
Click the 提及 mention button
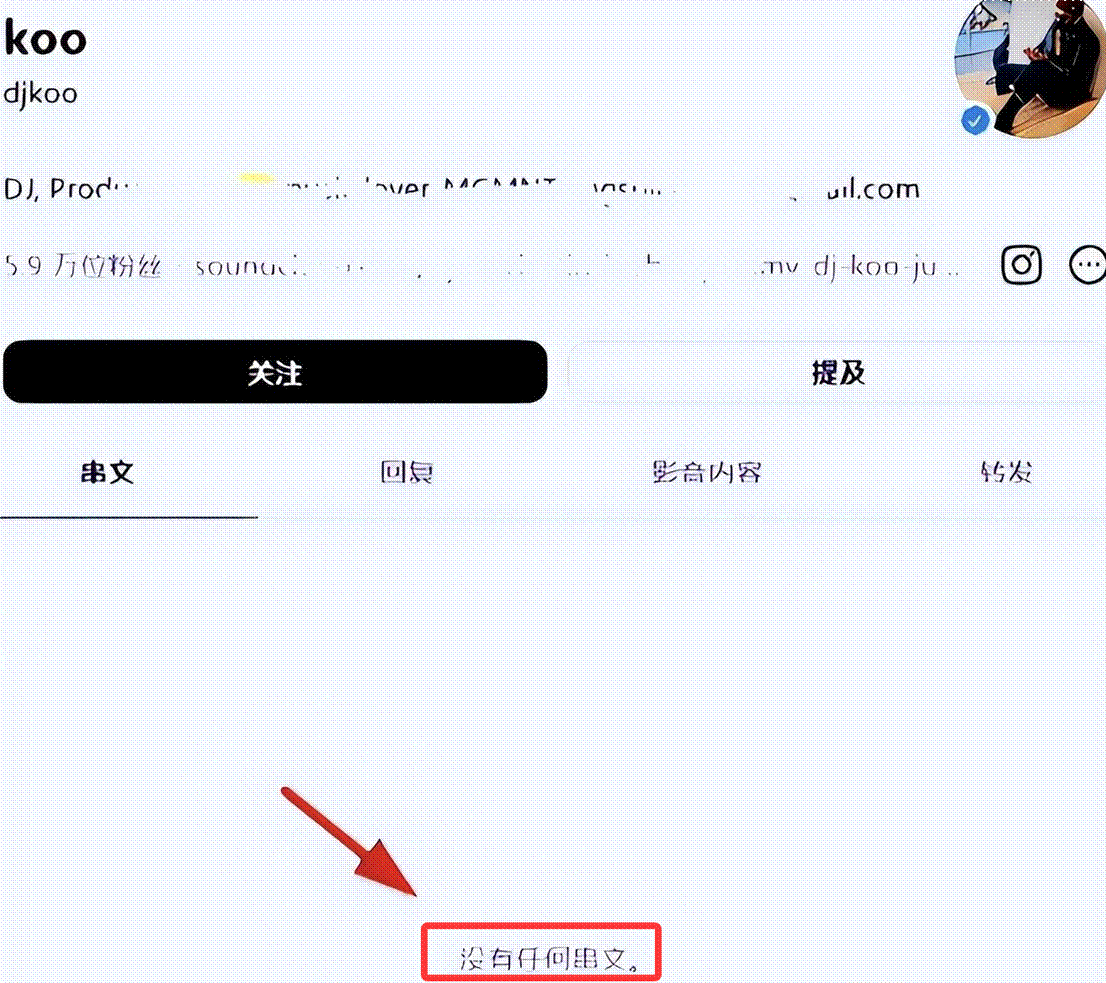(837, 372)
